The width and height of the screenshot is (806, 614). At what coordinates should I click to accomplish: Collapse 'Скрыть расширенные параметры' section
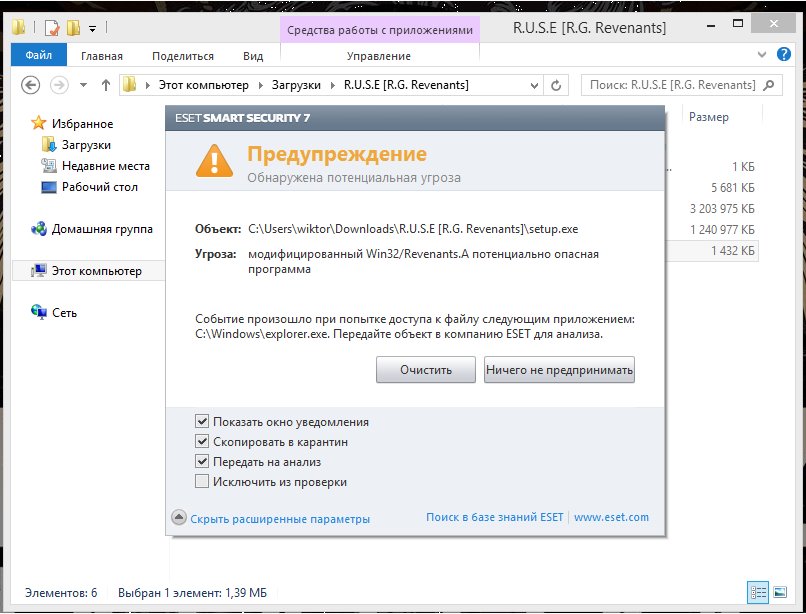[x=271, y=519]
